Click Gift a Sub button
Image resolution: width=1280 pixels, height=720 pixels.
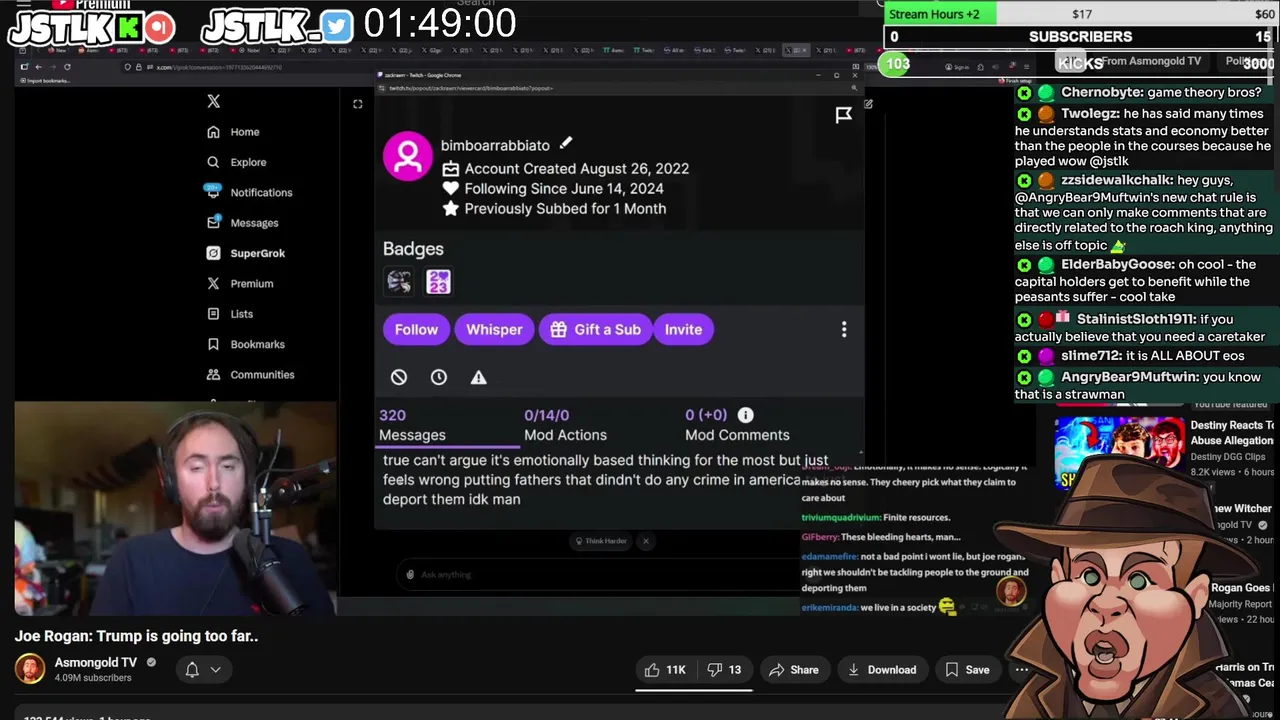596,329
